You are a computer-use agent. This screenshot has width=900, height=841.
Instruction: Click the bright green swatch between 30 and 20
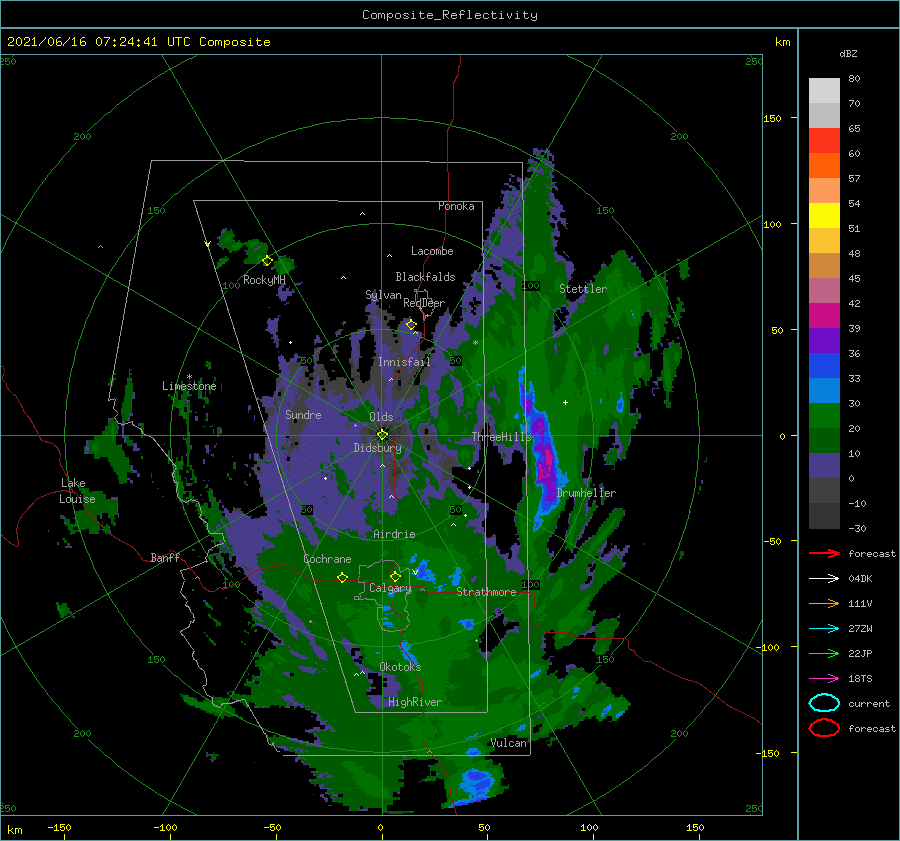[x=824, y=416]
